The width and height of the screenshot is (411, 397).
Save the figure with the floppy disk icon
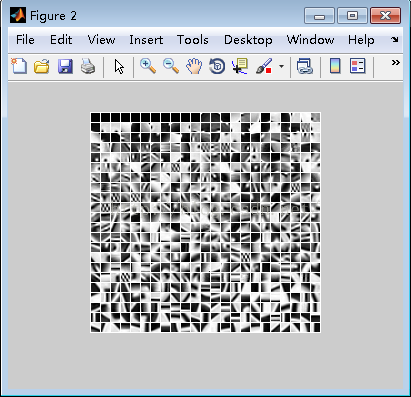(x=65, y=66)
